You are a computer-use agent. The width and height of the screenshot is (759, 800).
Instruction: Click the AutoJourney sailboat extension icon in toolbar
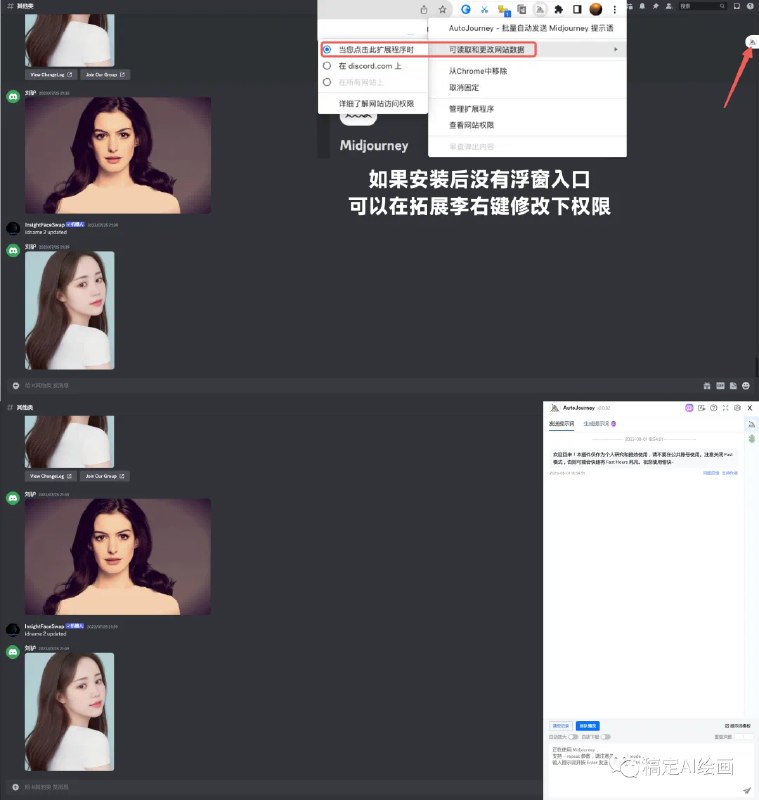540,9
